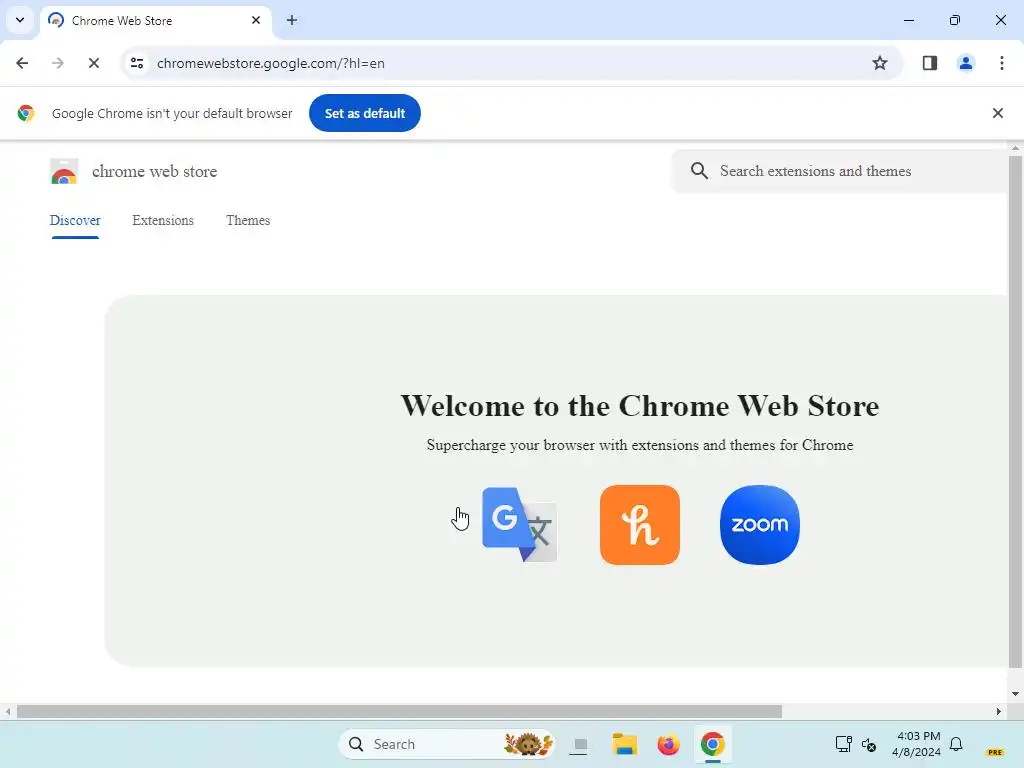Bookmark this page with the star

(880, 63)
